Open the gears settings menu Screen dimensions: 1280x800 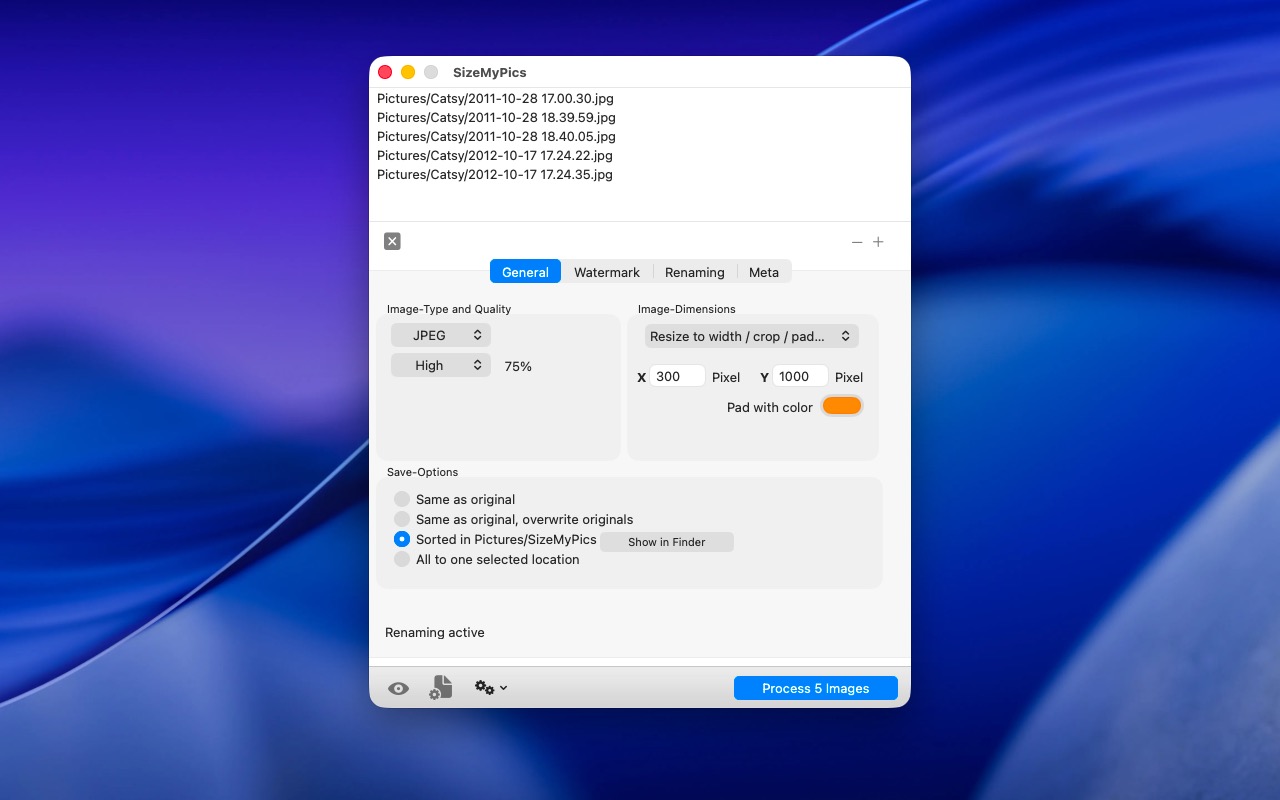tap(490, 688)
